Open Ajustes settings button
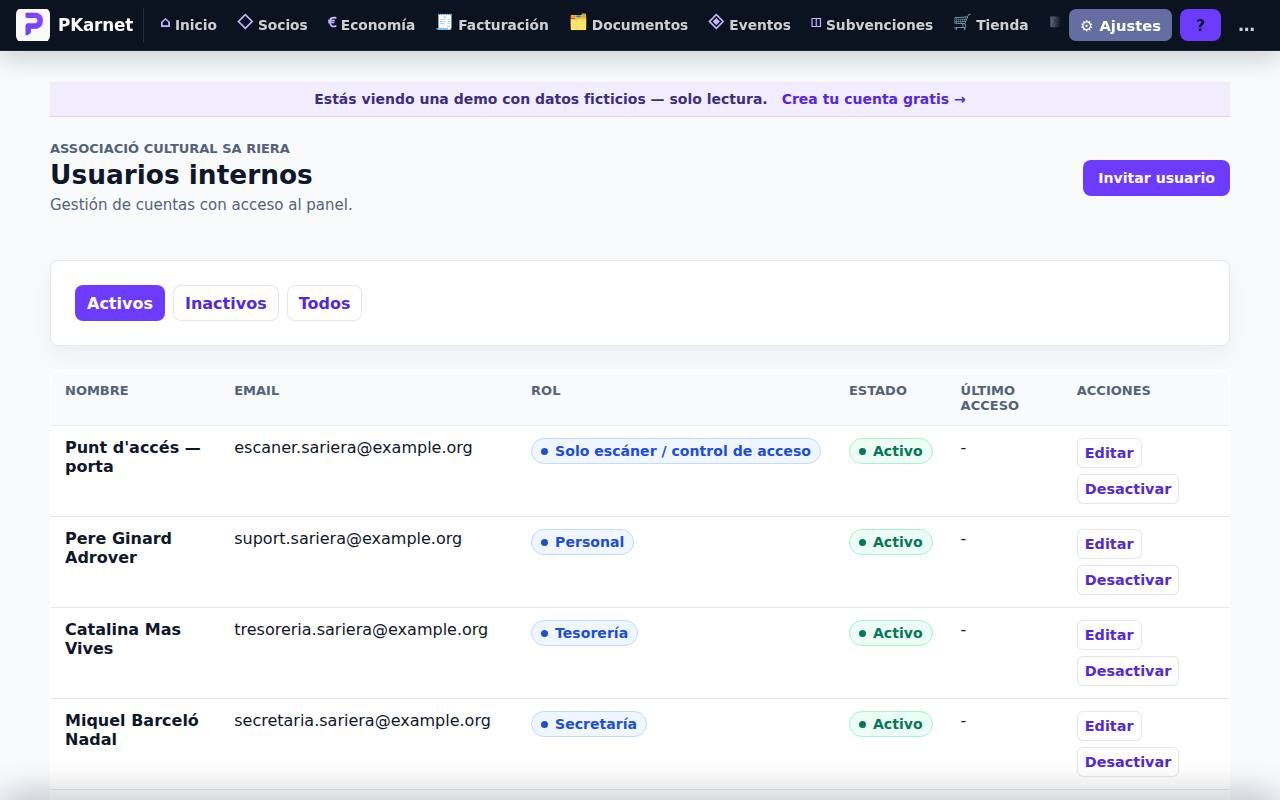This screenshot has width=1280, height=800. tap(1120, 25)
